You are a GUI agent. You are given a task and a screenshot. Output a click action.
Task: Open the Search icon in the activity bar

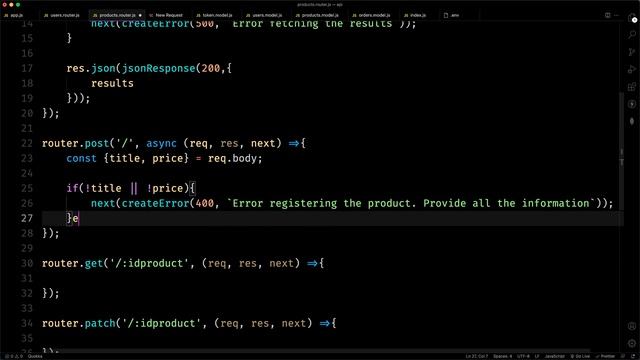point(632,35)
